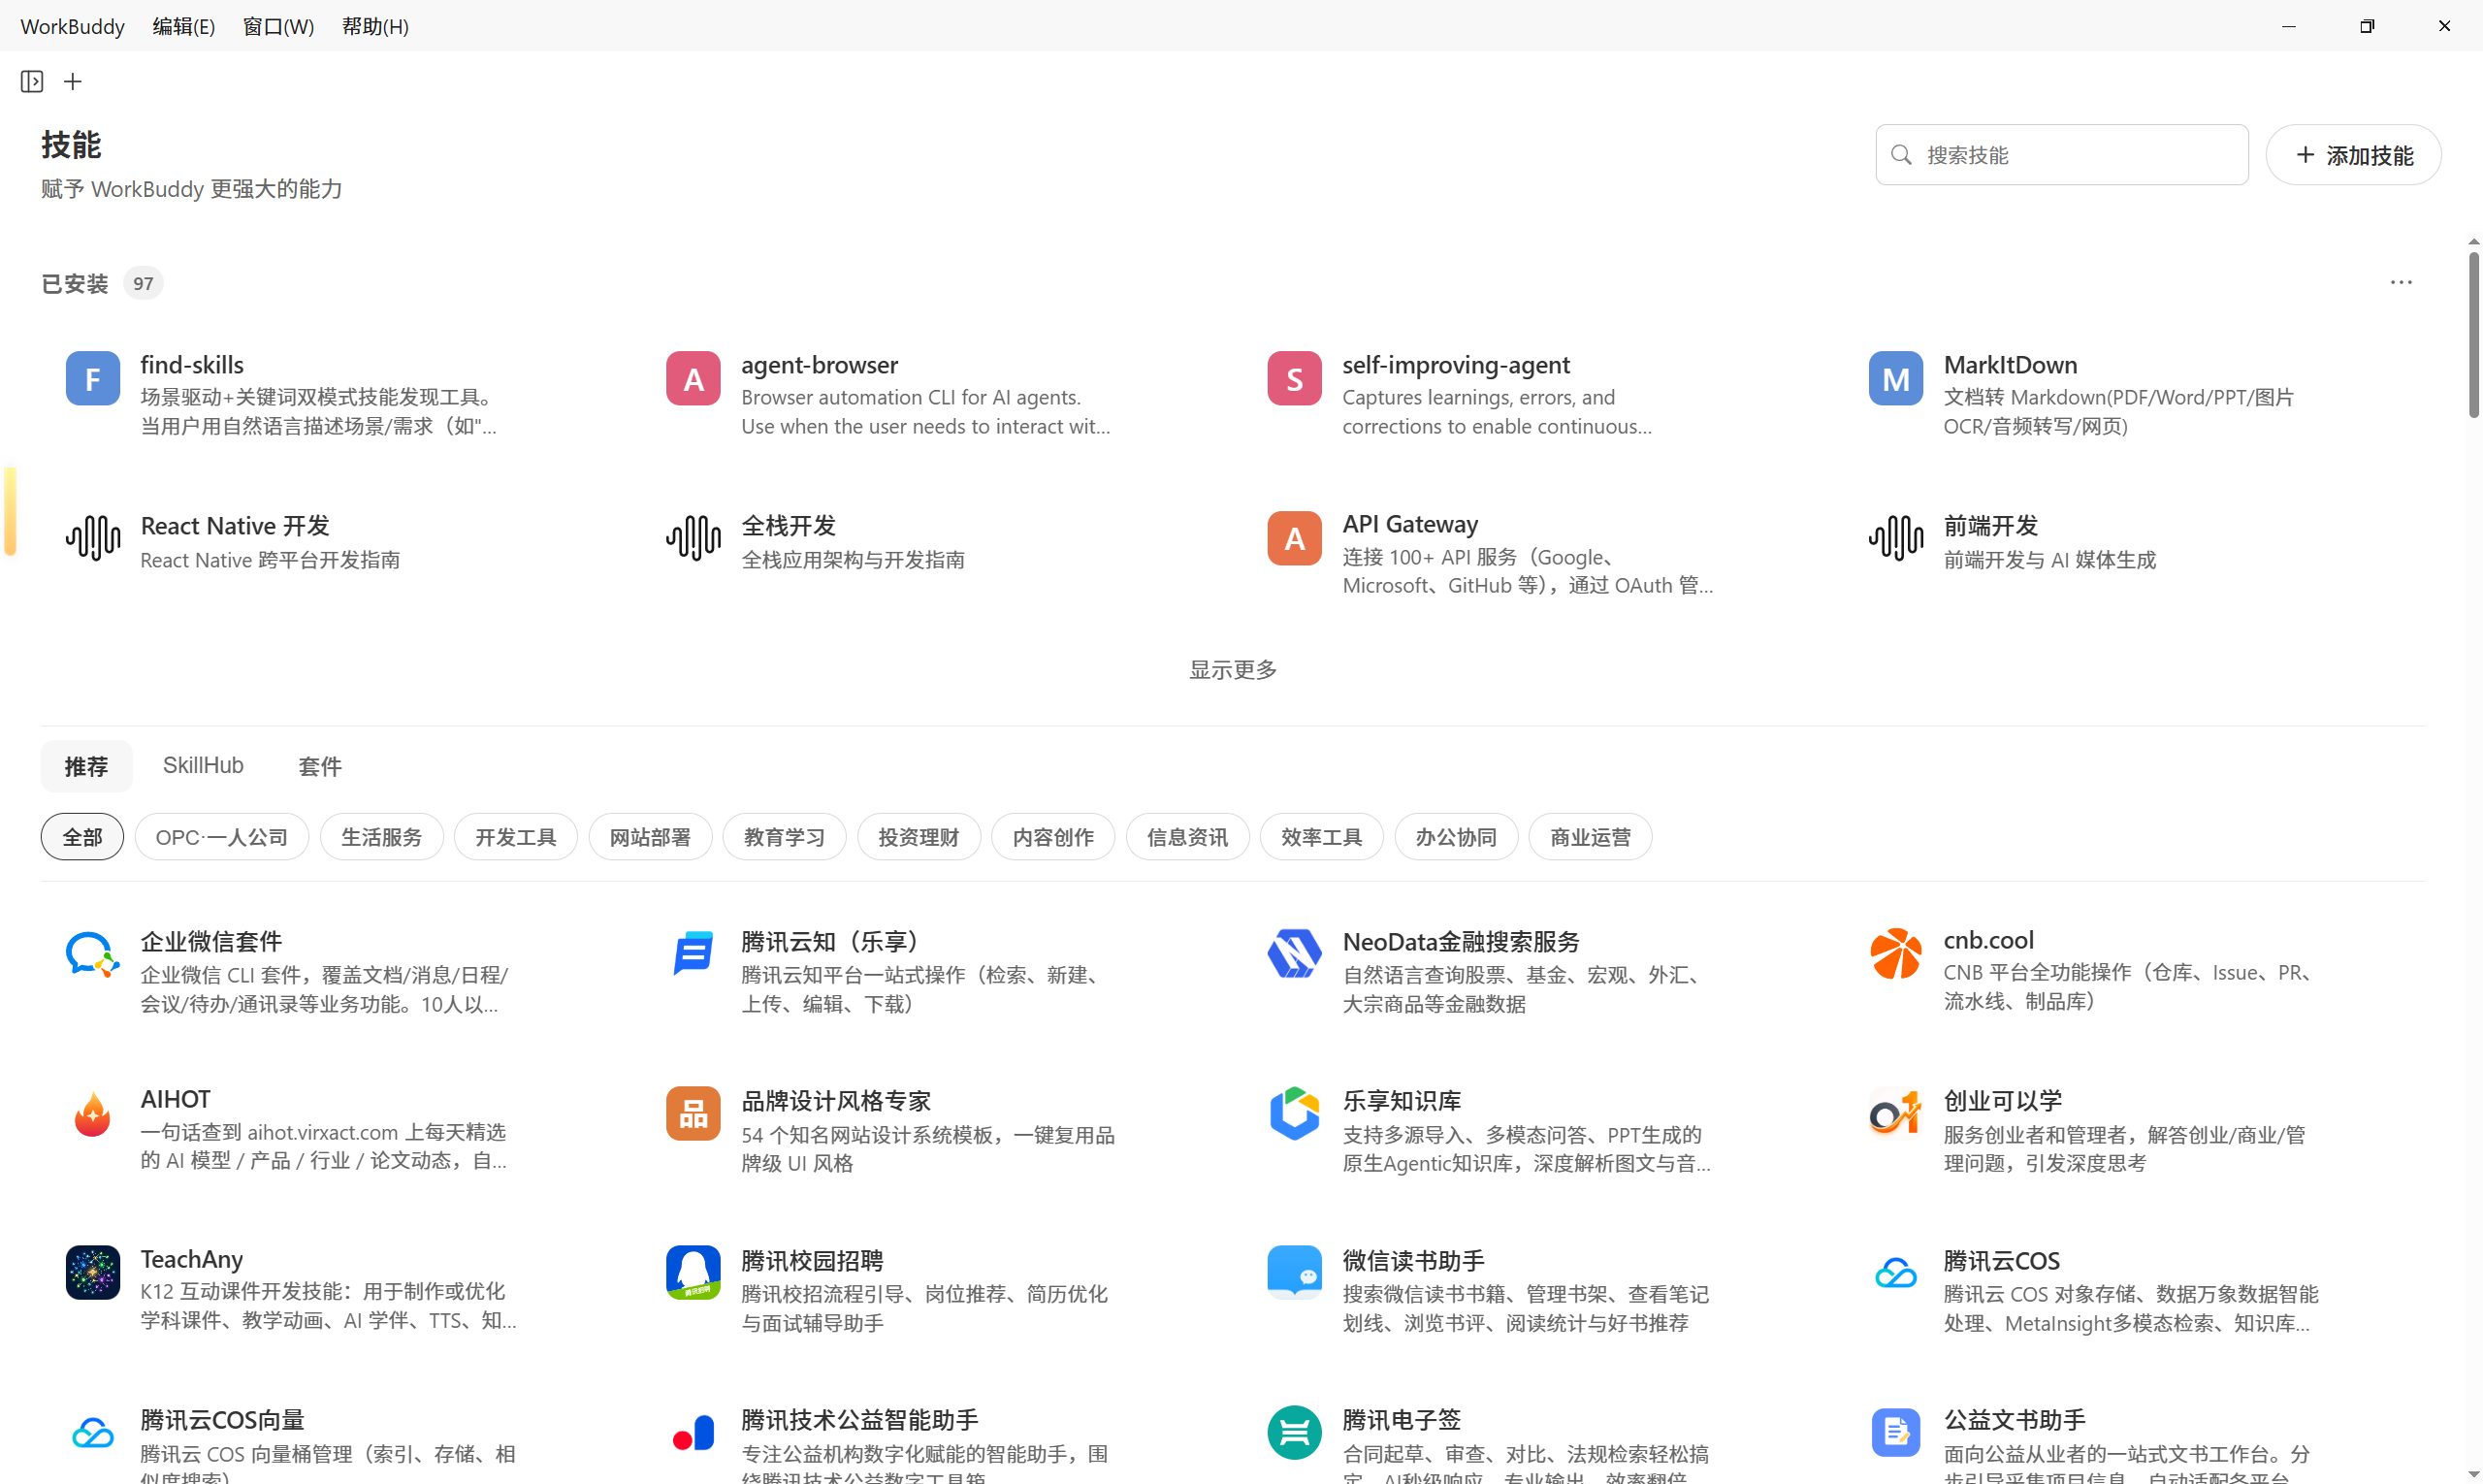
Task: Open the 腾讯校园招聘 title text
Action: pos(812,1260)
